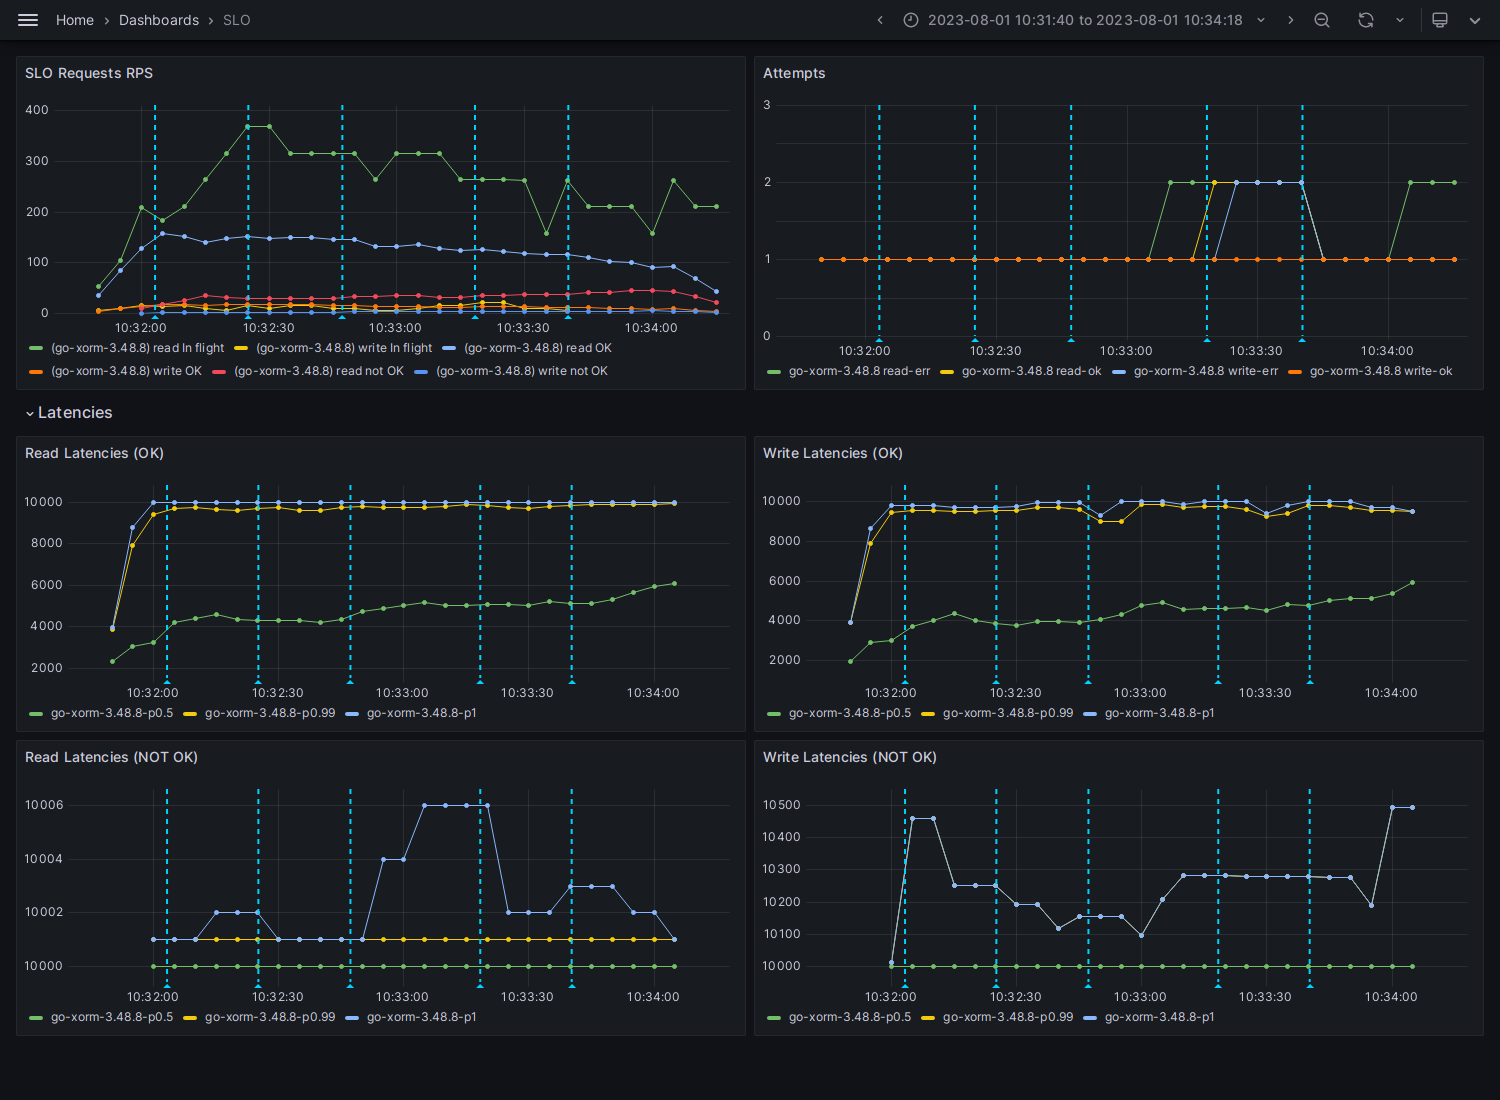This screenshot has width=1500, height=1100.
Task: Go to Home breadcrumb
Action: click(x=75, y=20)
